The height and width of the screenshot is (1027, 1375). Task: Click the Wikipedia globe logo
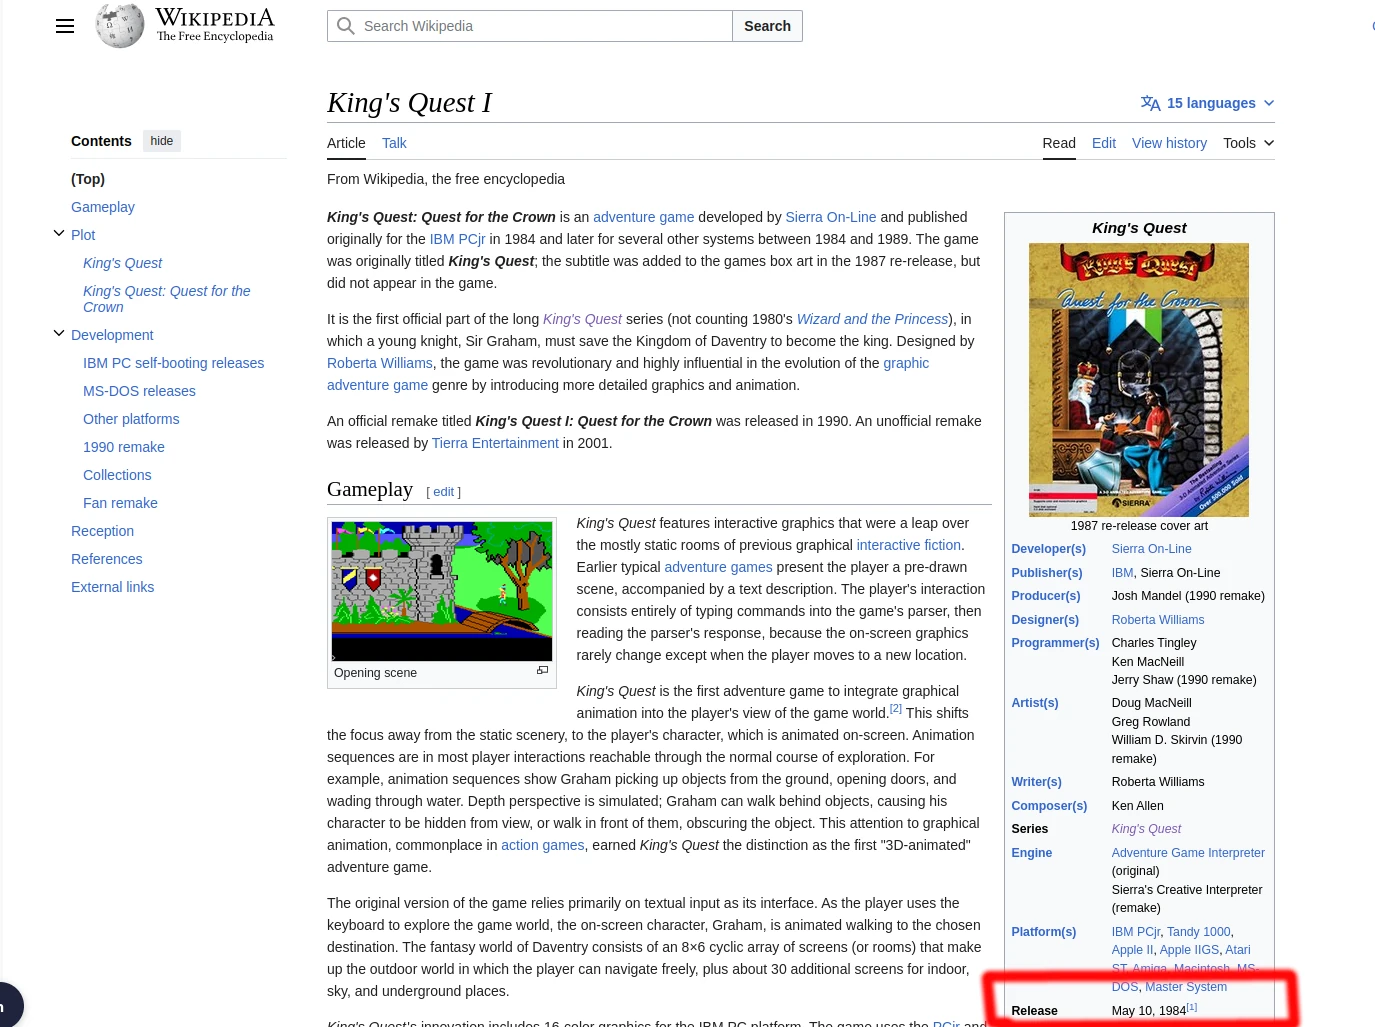pos(120,26)
